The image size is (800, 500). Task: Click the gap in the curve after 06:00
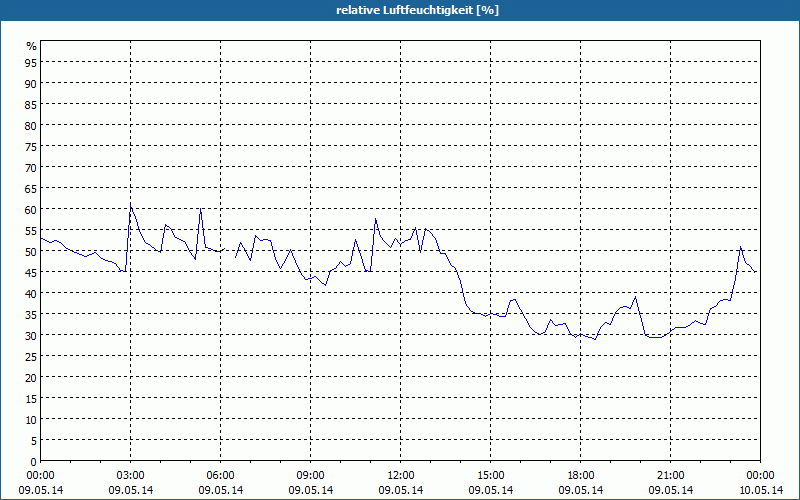click(x=230, y=253)
